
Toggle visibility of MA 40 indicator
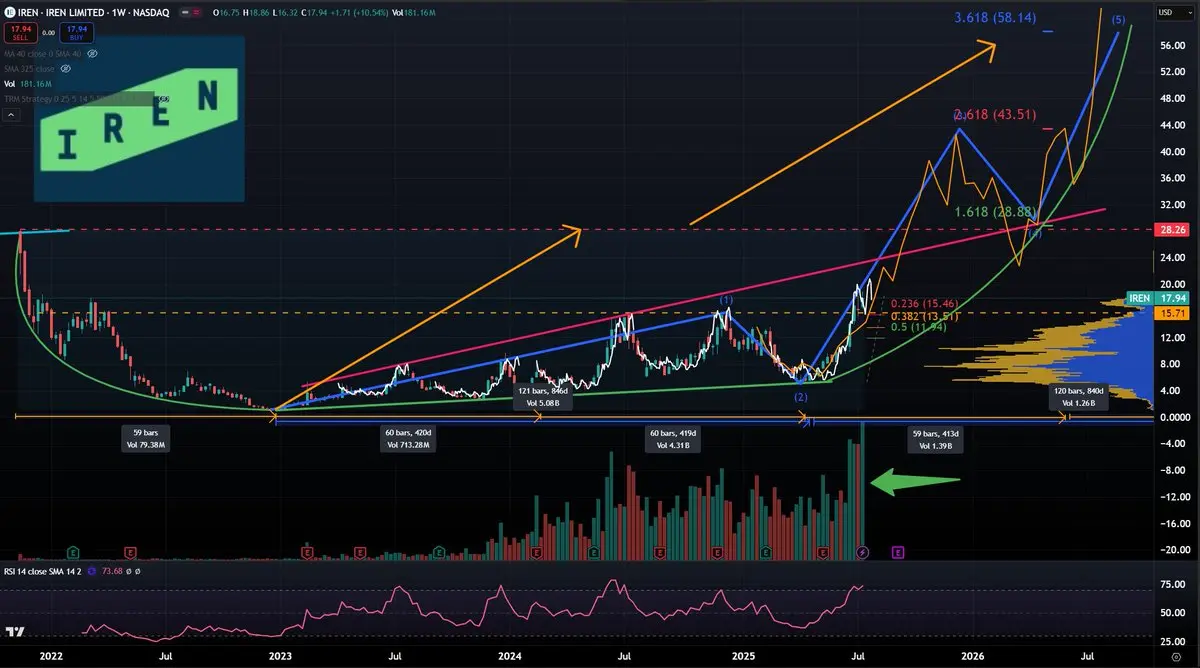tap(92, 52)
